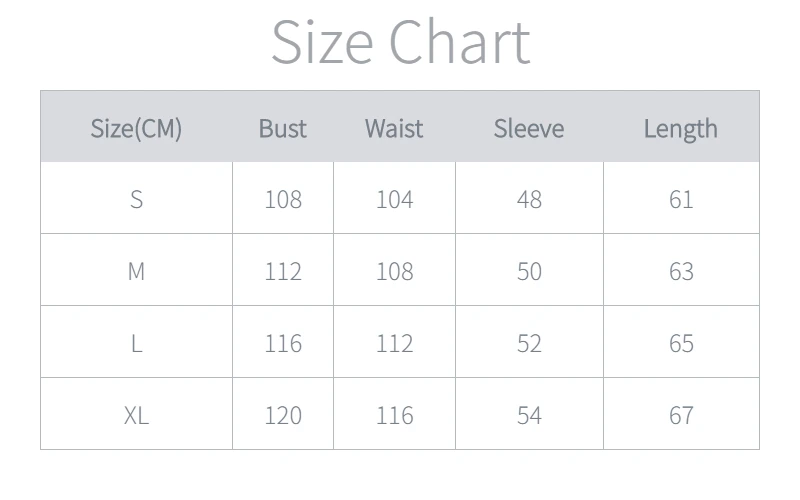Select length value 65 for size L

pos(681,343)
